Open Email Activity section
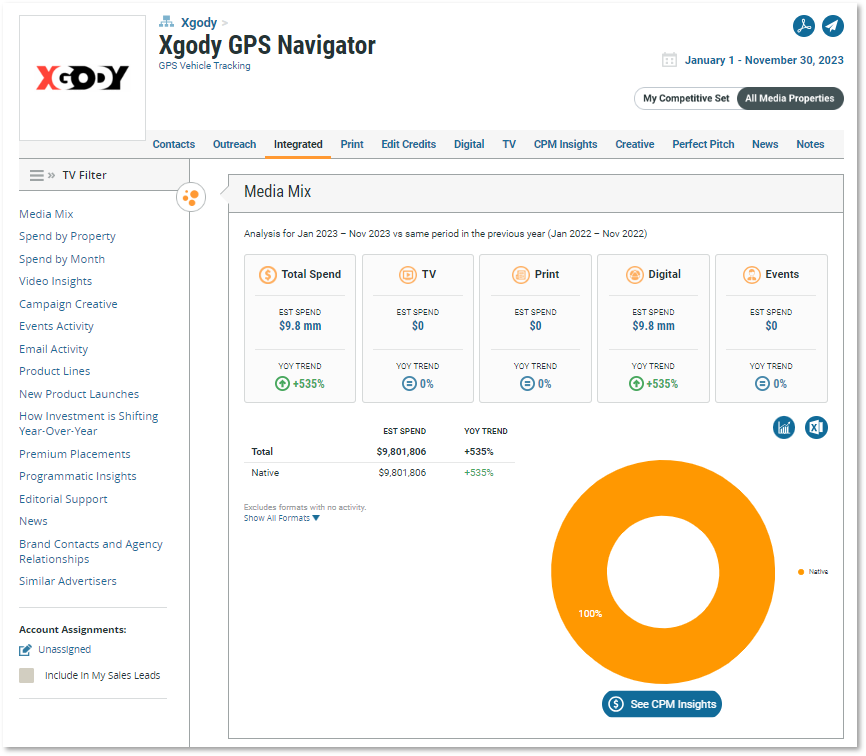 (54, 349)
